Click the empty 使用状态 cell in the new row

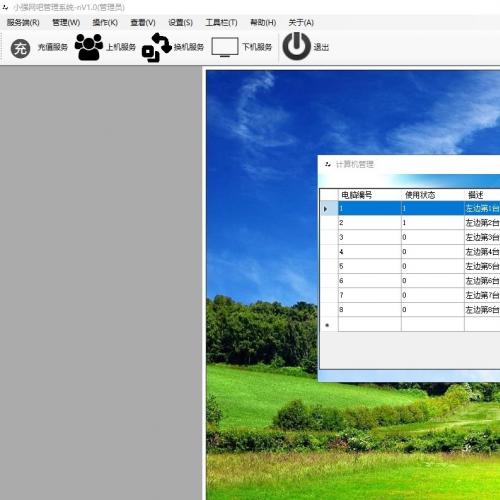click(x=433, y=324)
